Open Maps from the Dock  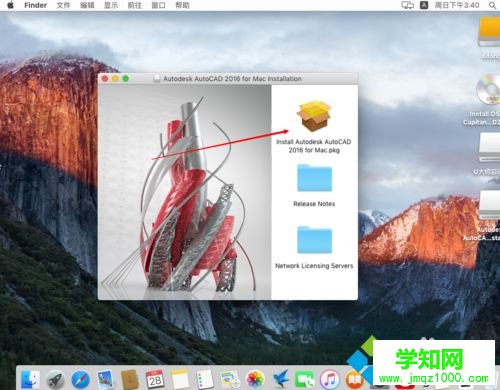[230, 379]
